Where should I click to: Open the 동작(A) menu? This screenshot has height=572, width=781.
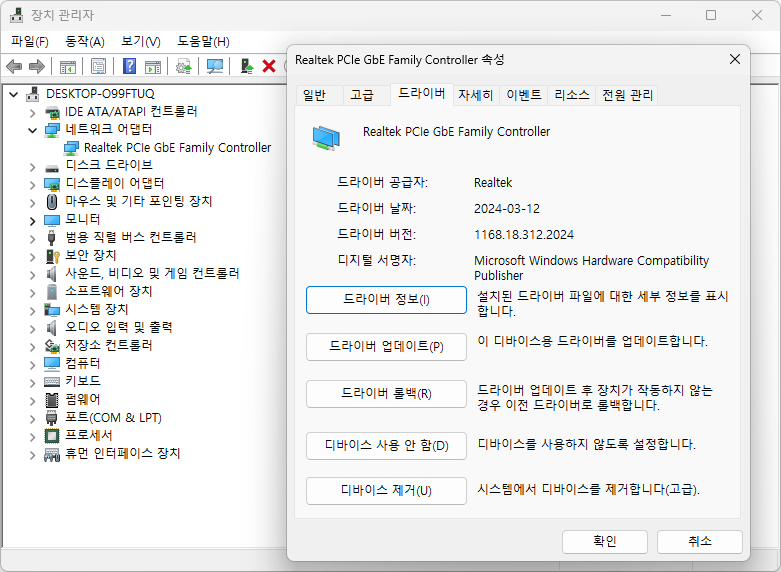[85, 41]
